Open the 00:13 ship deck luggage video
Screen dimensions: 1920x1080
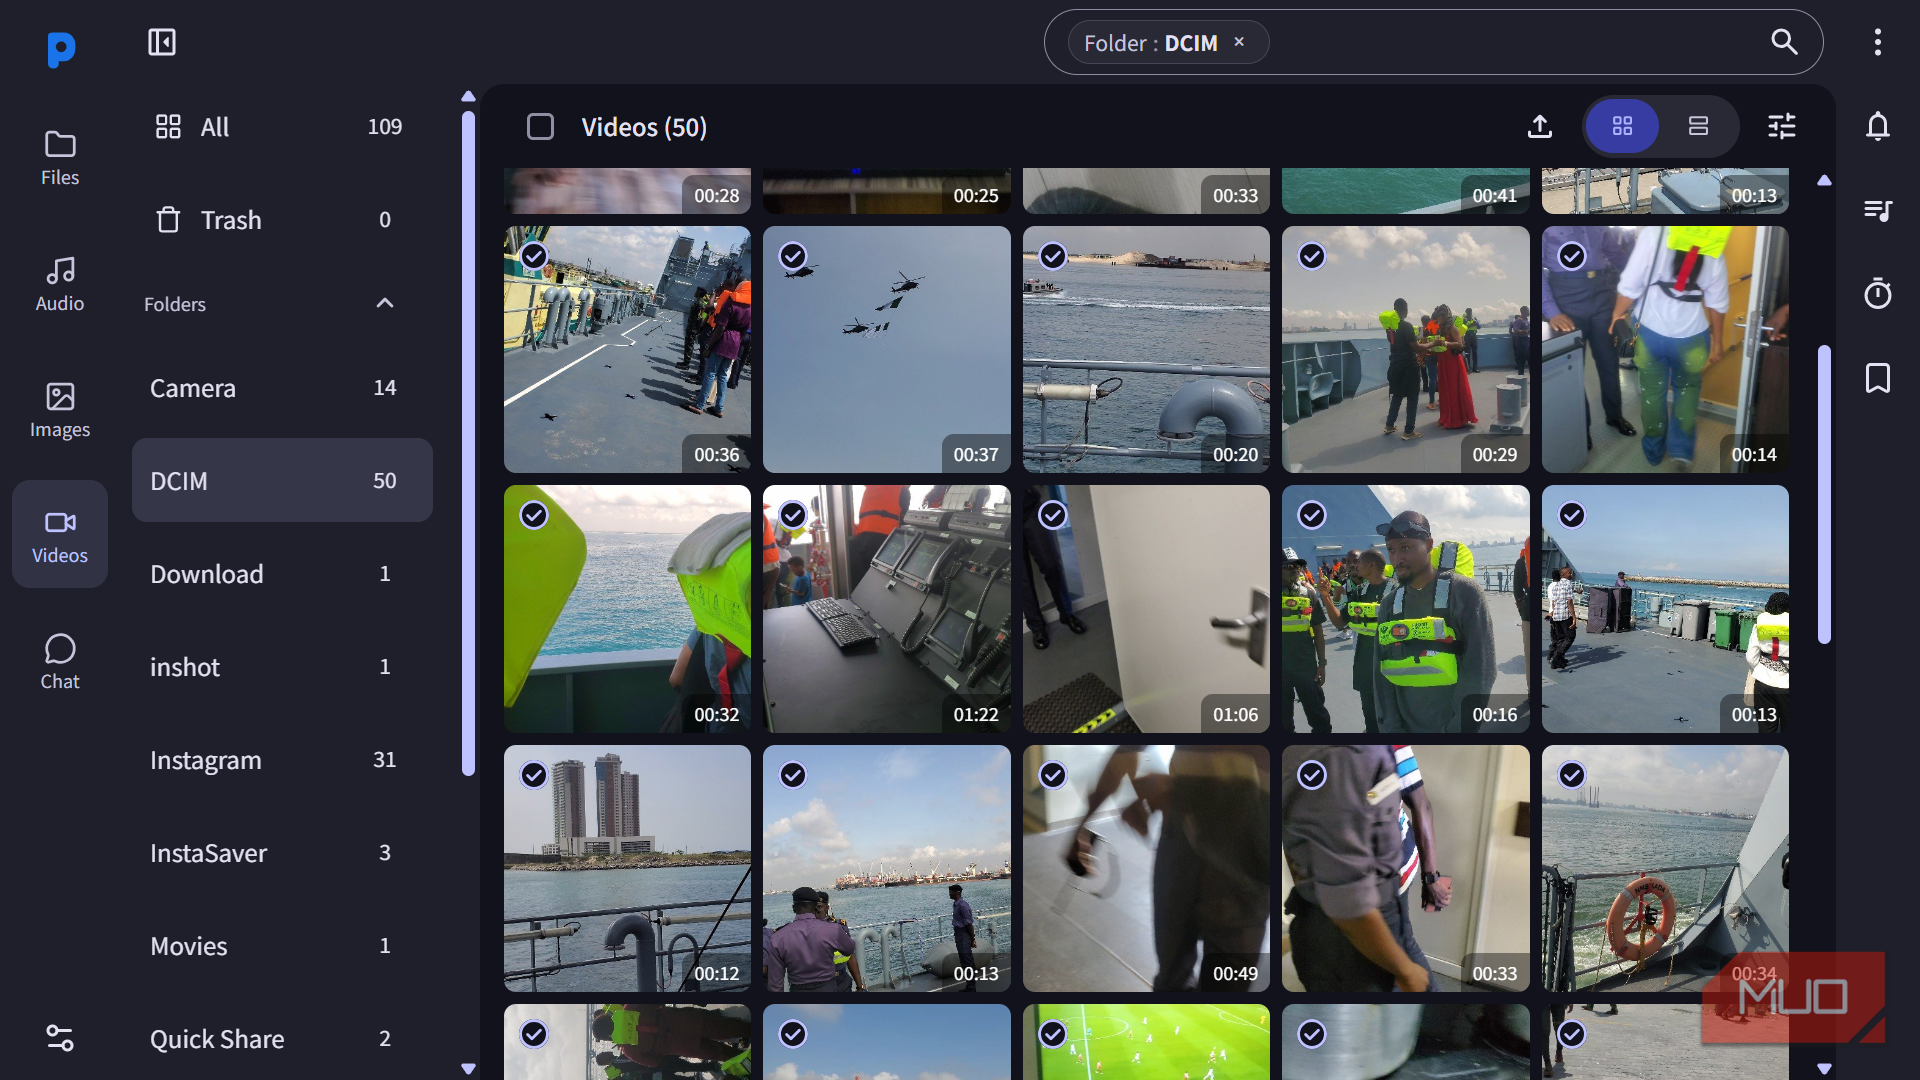click(x=1665, y=609)
